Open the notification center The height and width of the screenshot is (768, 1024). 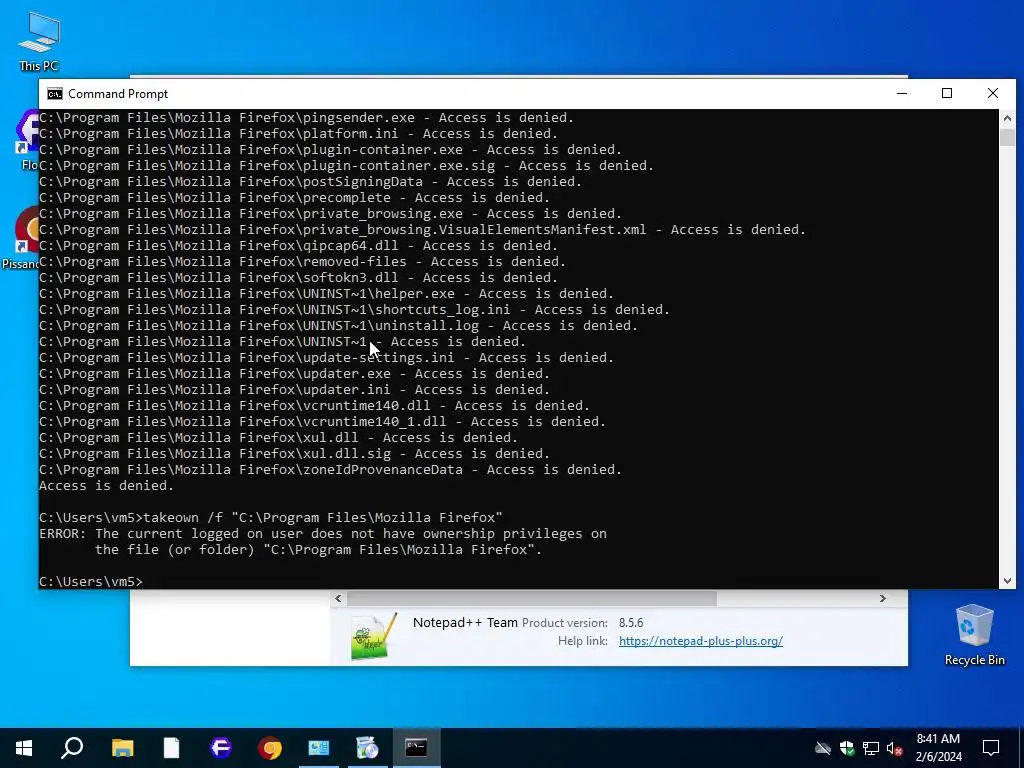pos(991,748)
